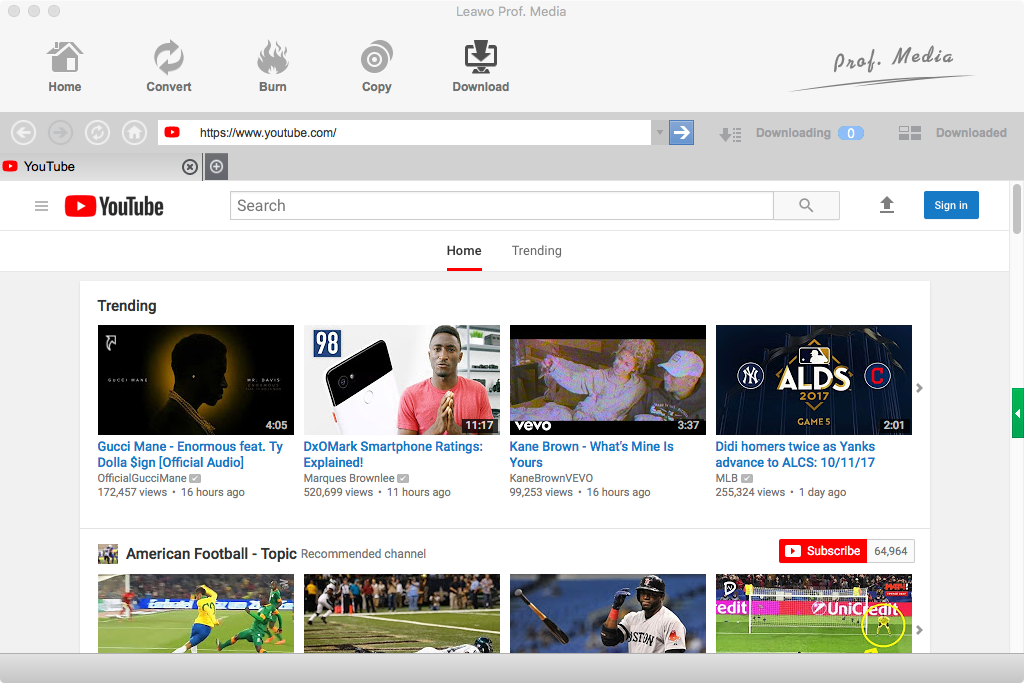Open the URL history dropdown arrow

[659, 132]
